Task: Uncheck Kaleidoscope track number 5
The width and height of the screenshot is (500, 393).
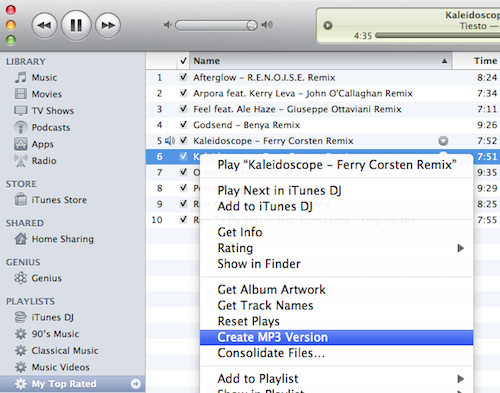Action: 183,141
